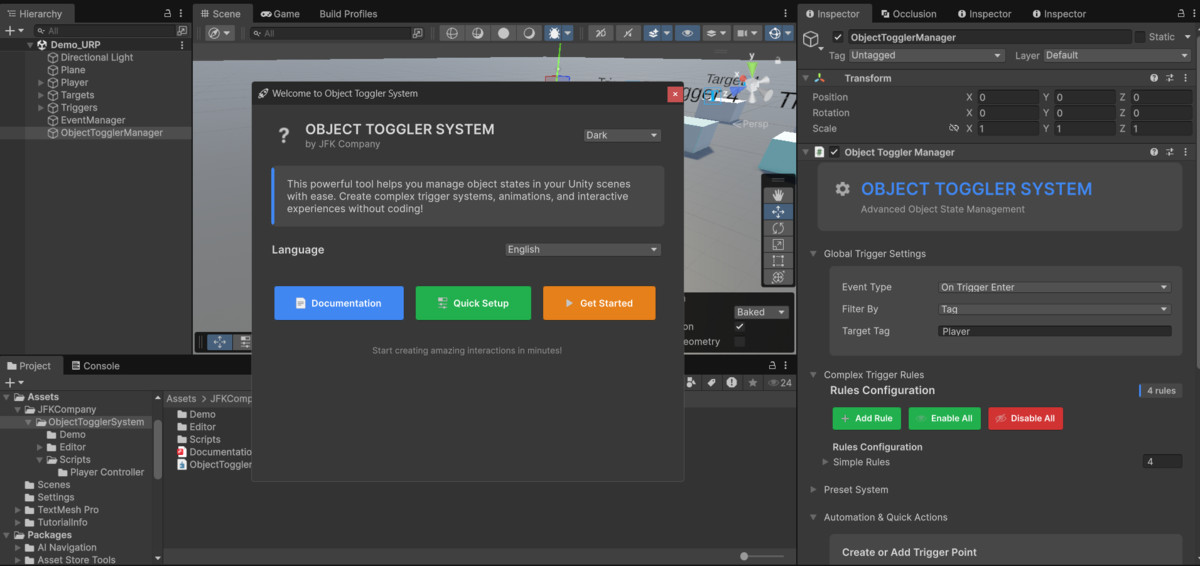Toggle the ObjectTogglerManager active checkbox

pyautogui.click(x=838, y=37)
